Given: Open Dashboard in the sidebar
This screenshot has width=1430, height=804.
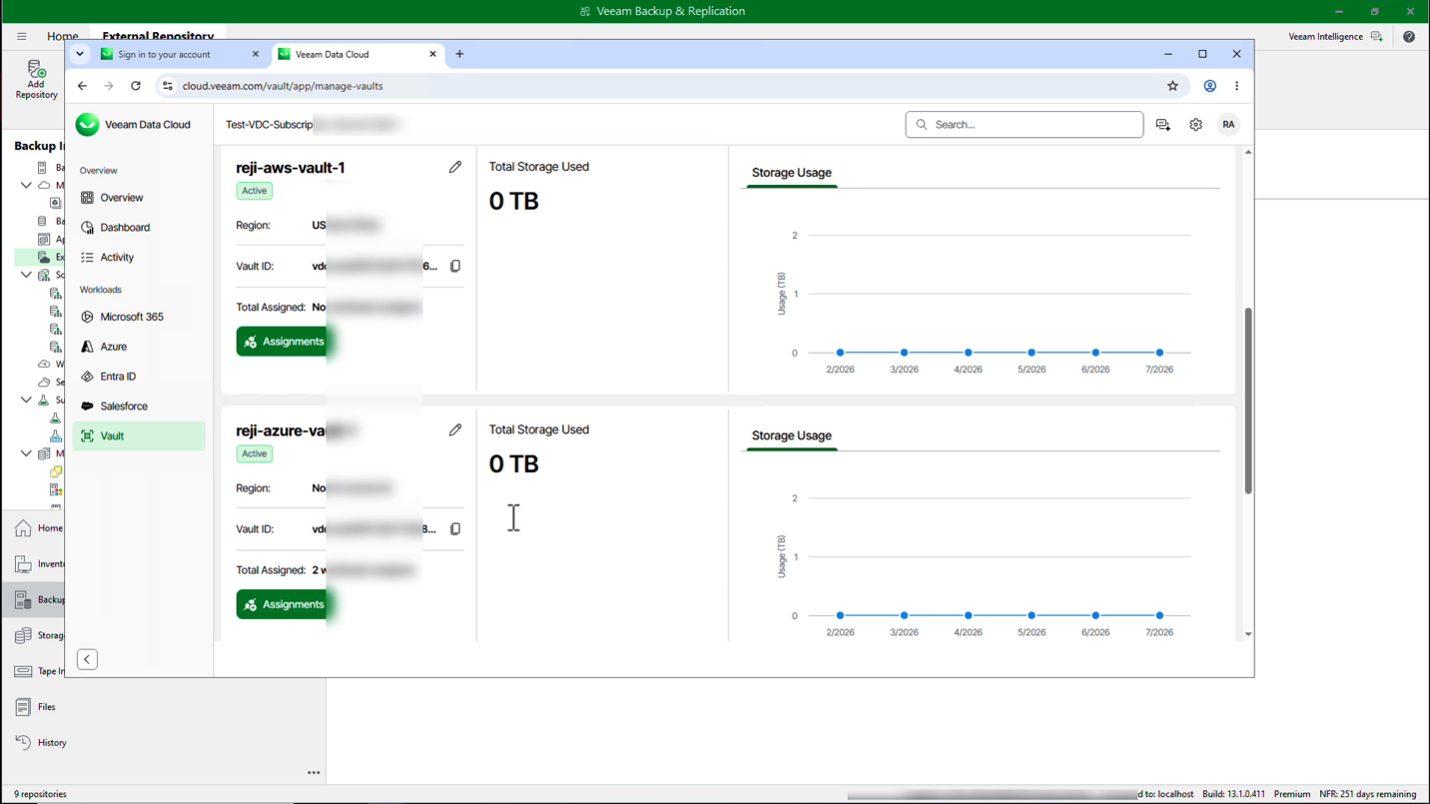Looking at the screenshot, I should [139, 228].
